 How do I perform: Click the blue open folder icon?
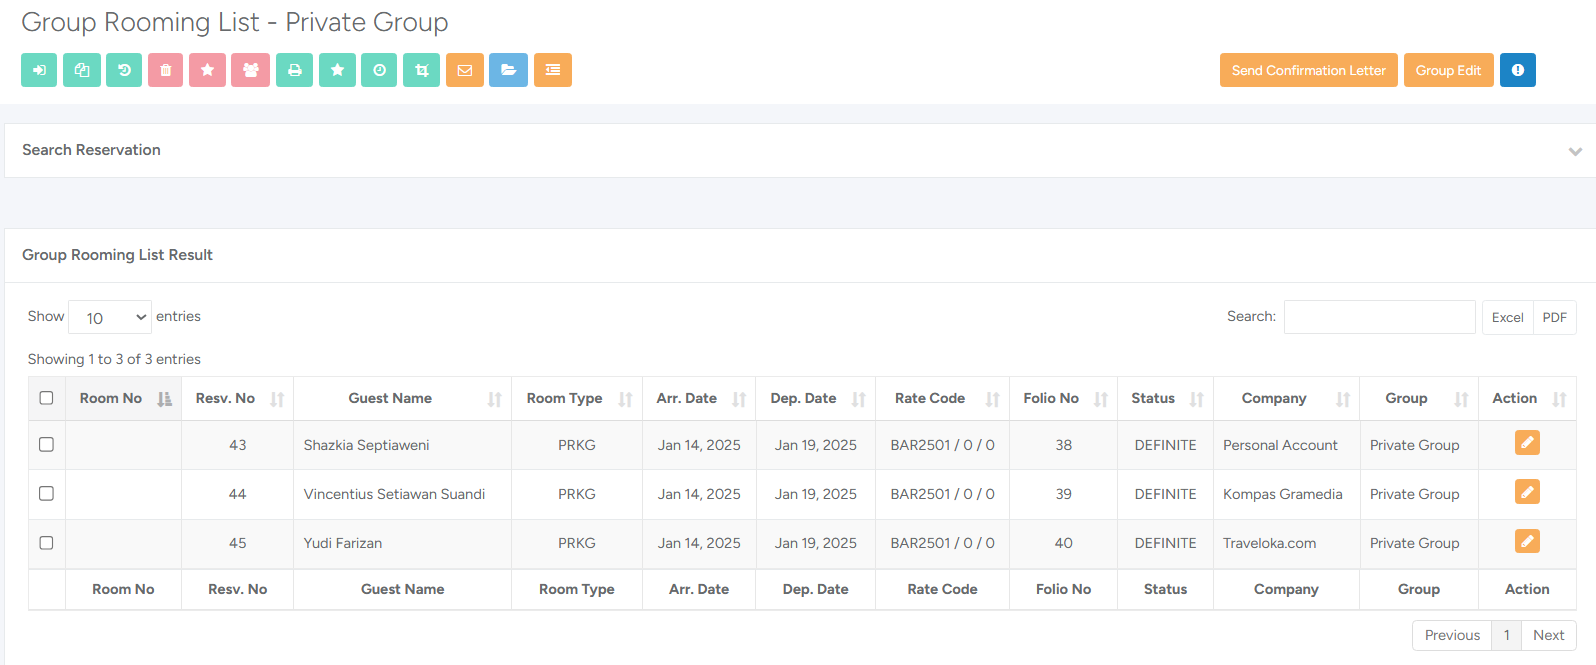point(508,70)
